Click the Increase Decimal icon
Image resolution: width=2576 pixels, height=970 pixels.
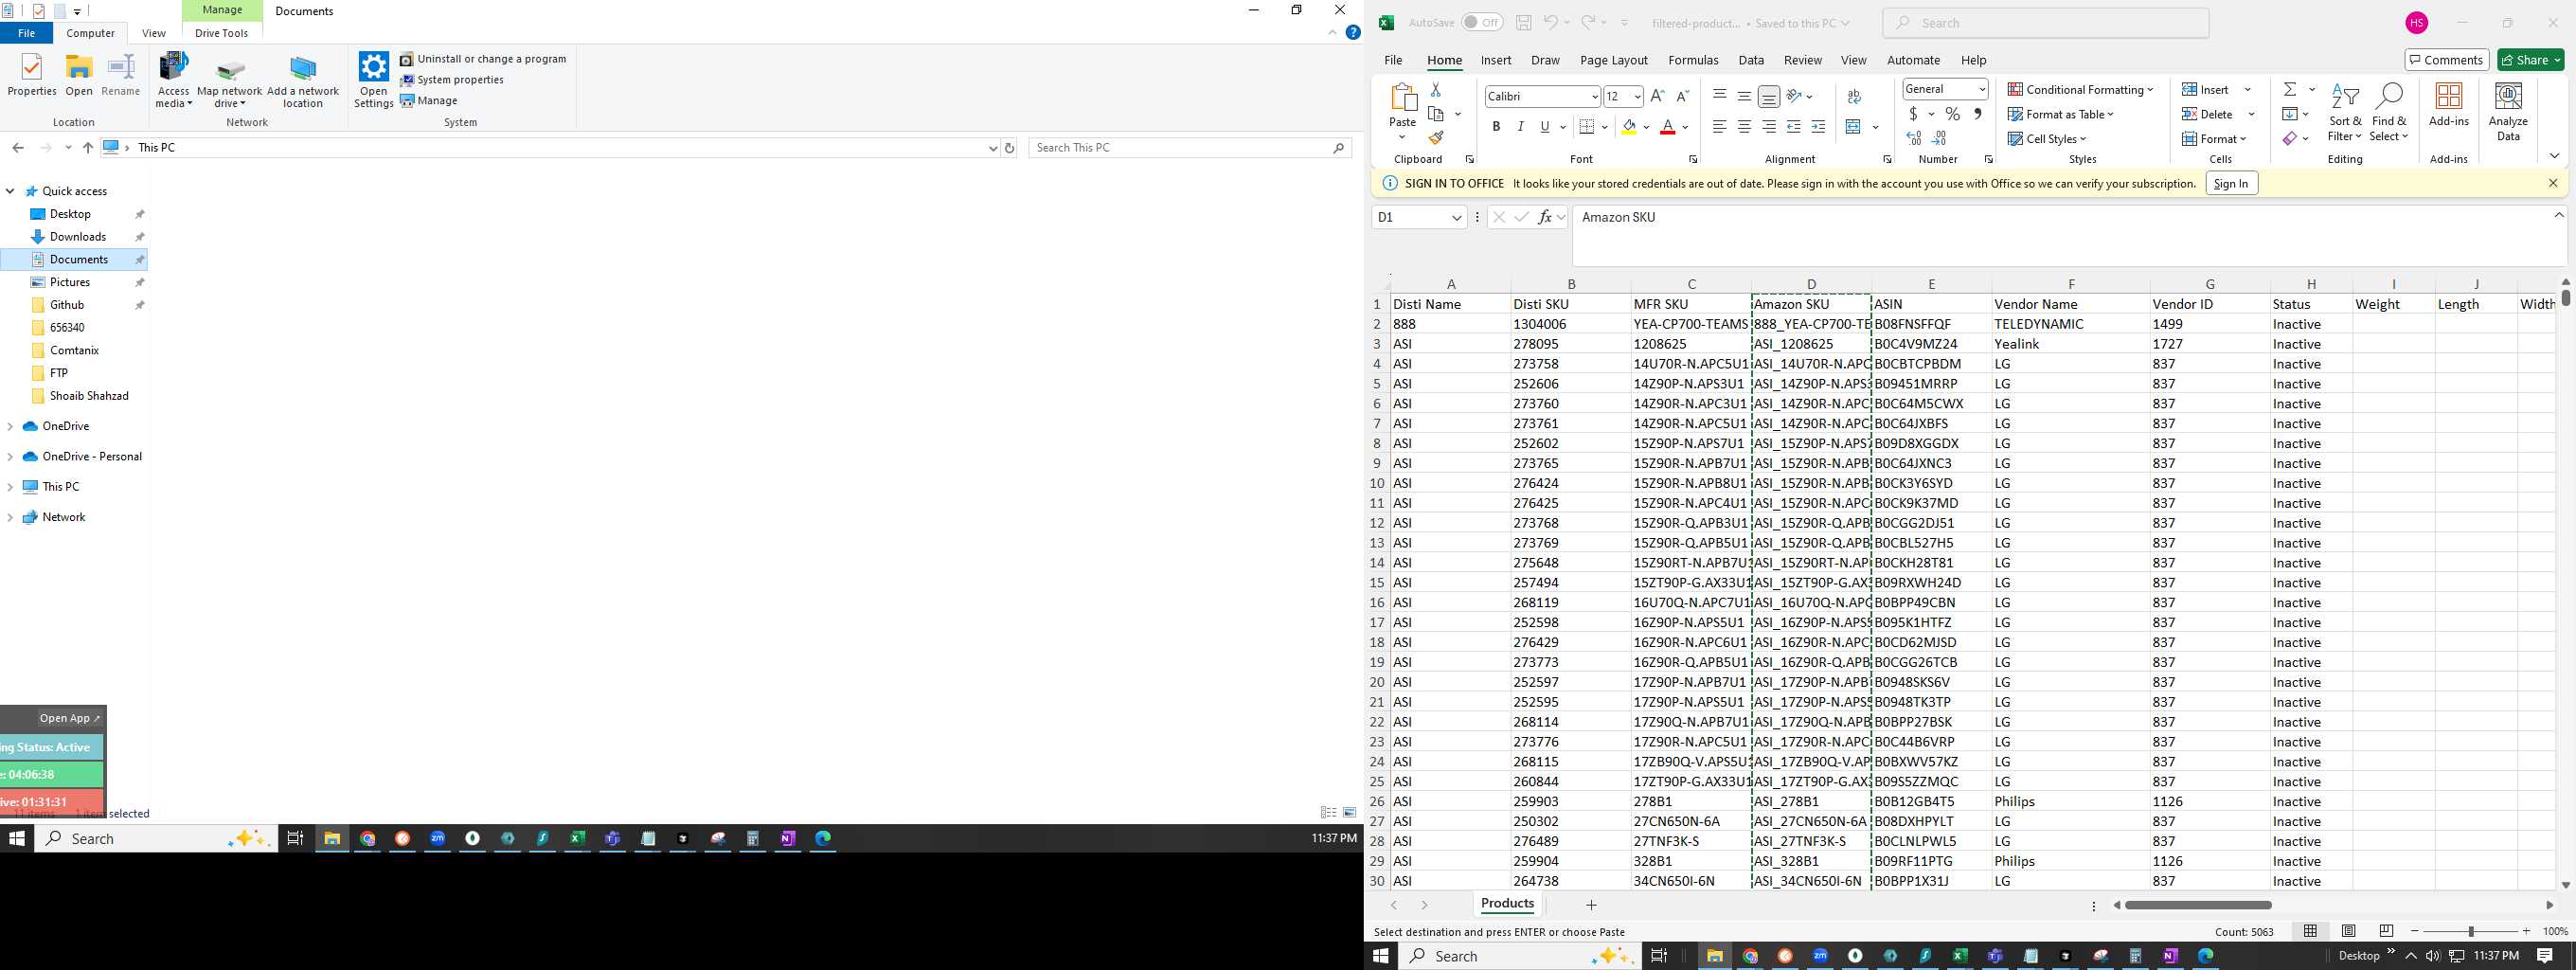1914,138
